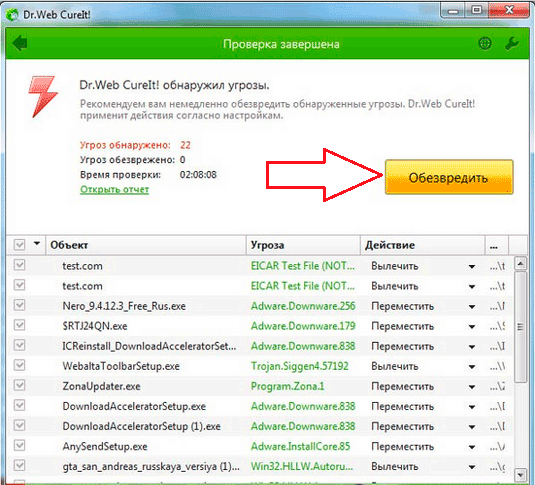Select Adware.Downware.179 threat name
This screenshot has height=485, width=535.
[x=303, y=326]
